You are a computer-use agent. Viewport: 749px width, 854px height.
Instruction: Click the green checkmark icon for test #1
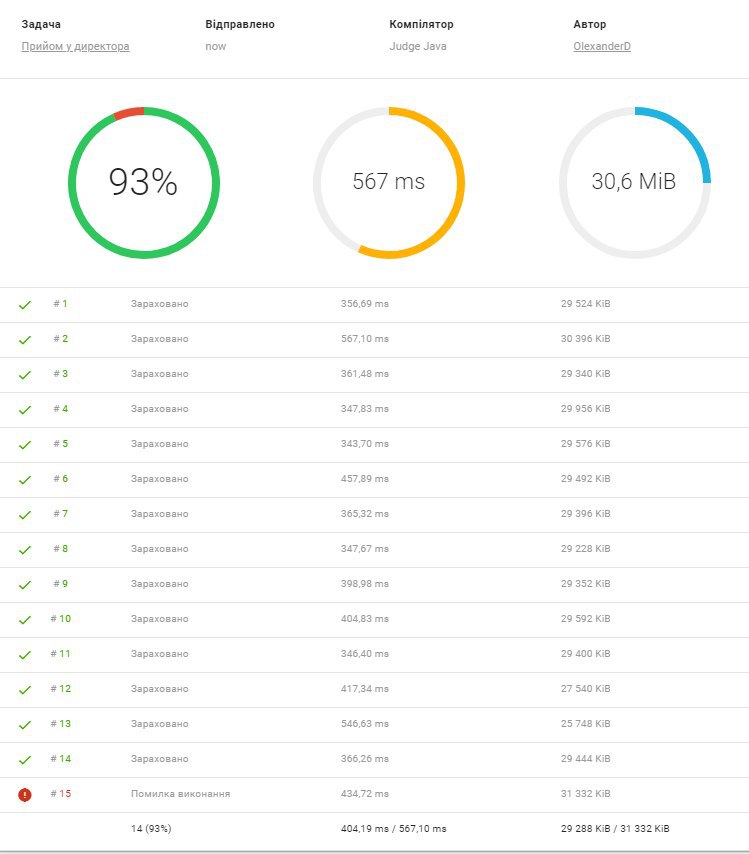point(25,304)
